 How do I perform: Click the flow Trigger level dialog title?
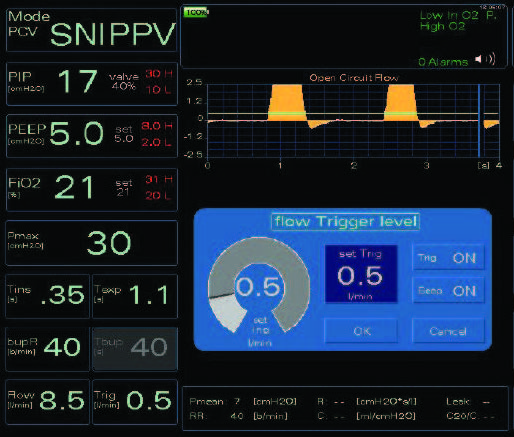coord(346,221)
